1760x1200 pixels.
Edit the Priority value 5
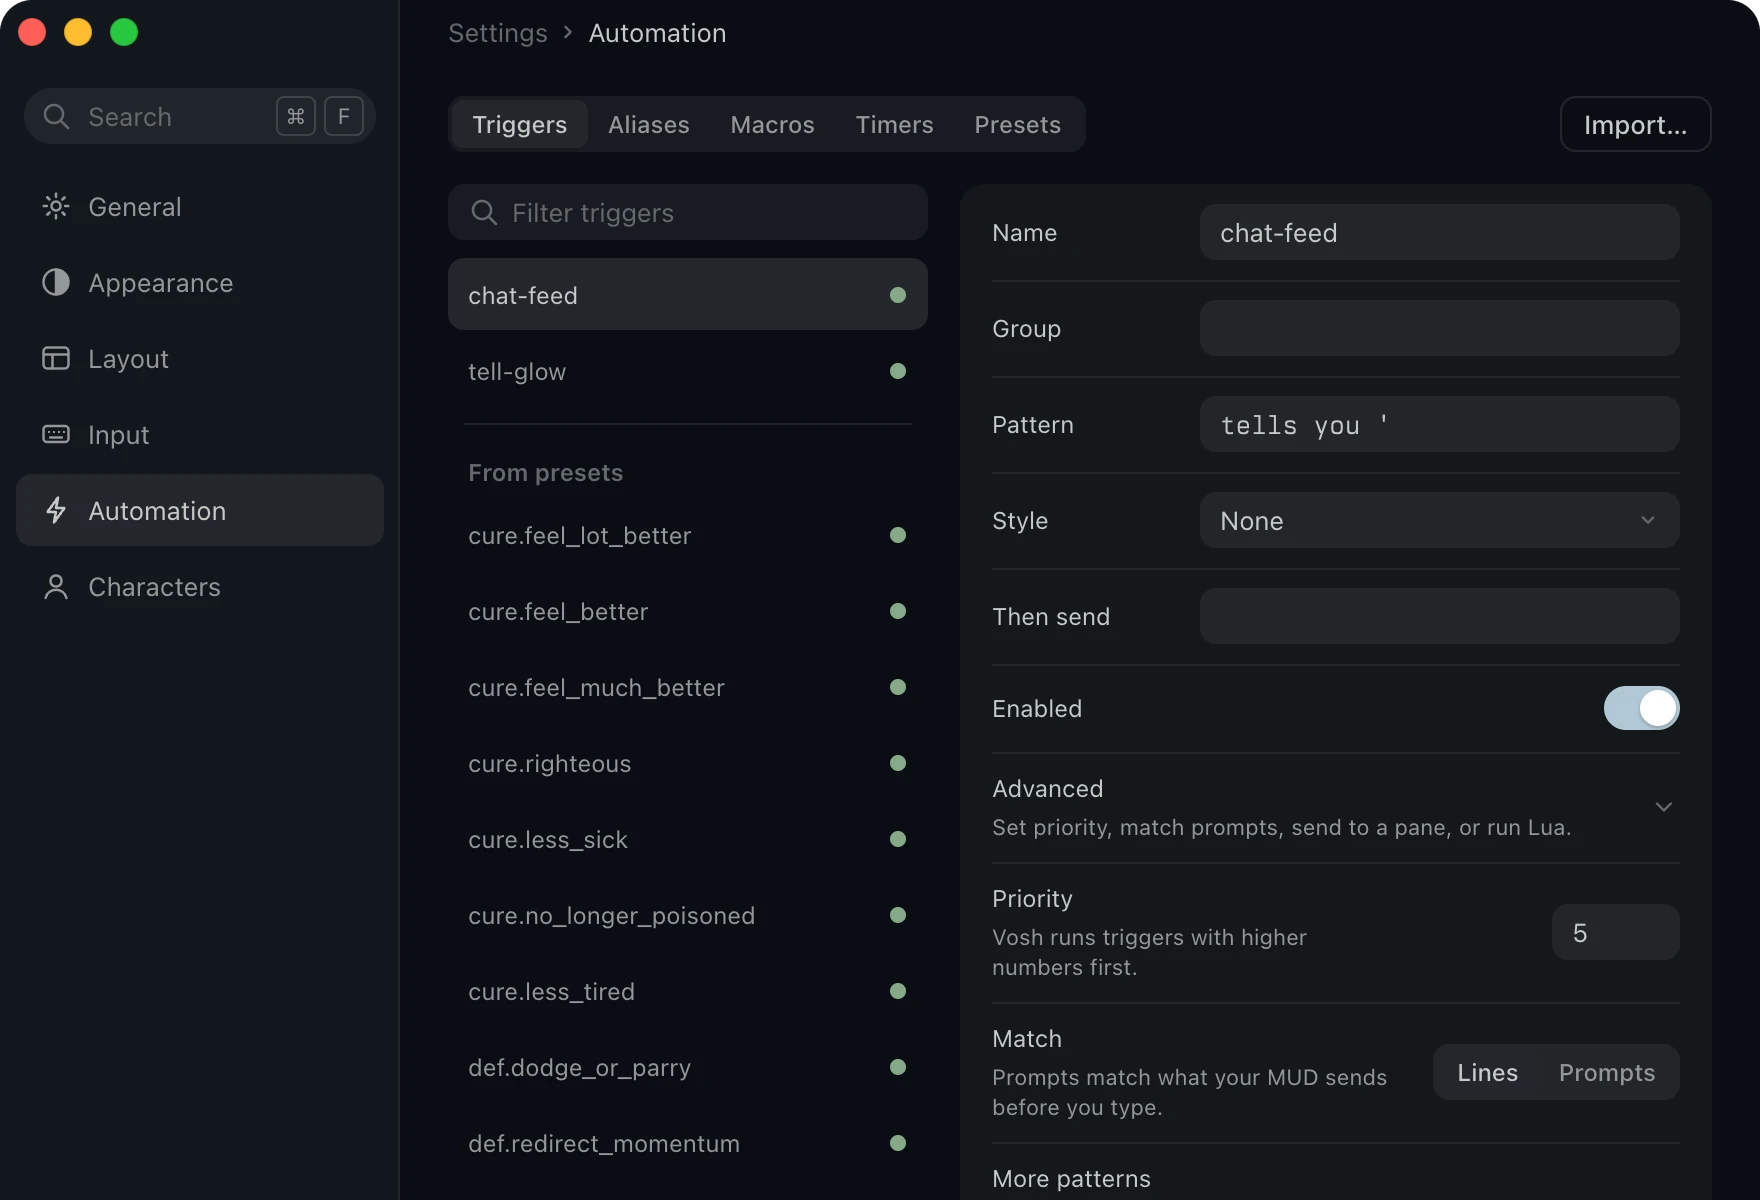click(x=1615, y=932)
